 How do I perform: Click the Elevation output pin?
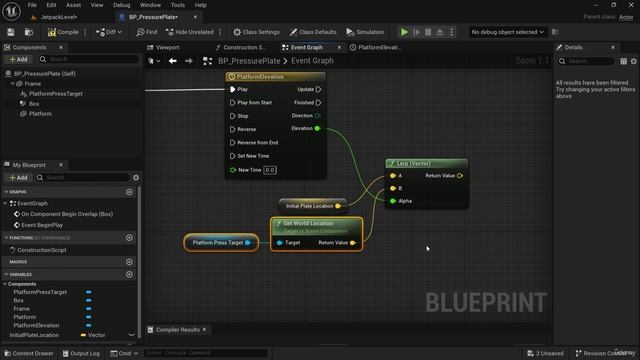pos(318,128)
